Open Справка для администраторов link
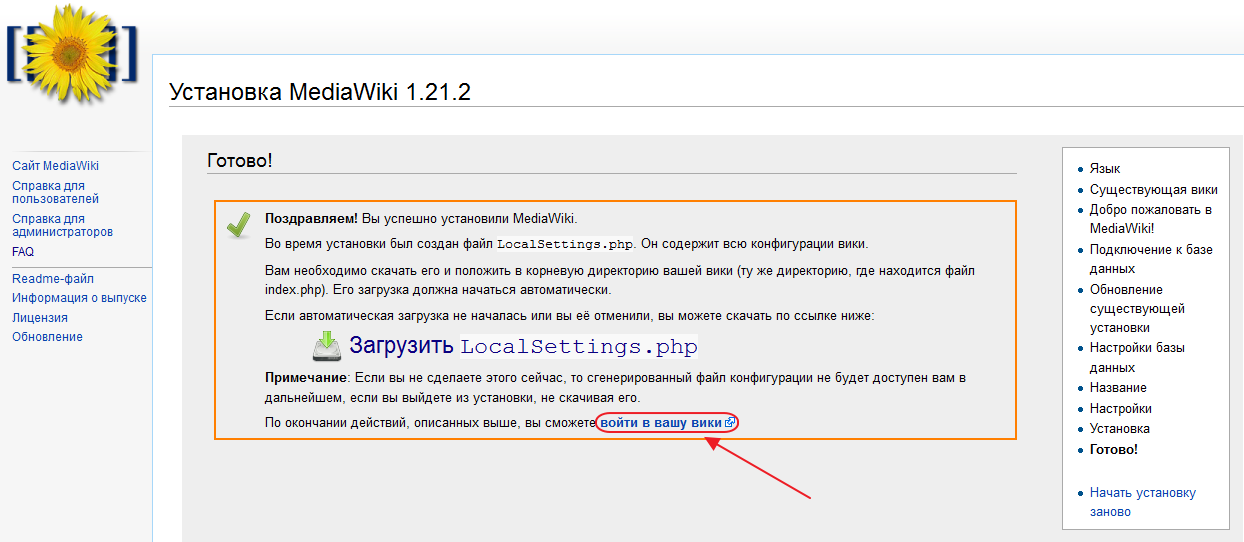This screenshot has height=542, width=1244. [x=62, y=225]
